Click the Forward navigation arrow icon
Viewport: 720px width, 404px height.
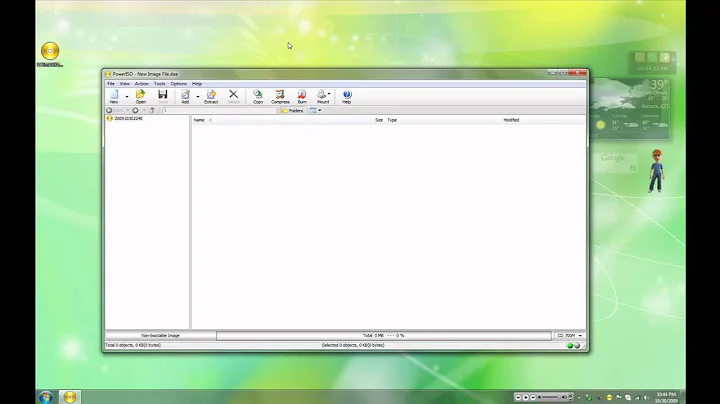coord(135,110)
